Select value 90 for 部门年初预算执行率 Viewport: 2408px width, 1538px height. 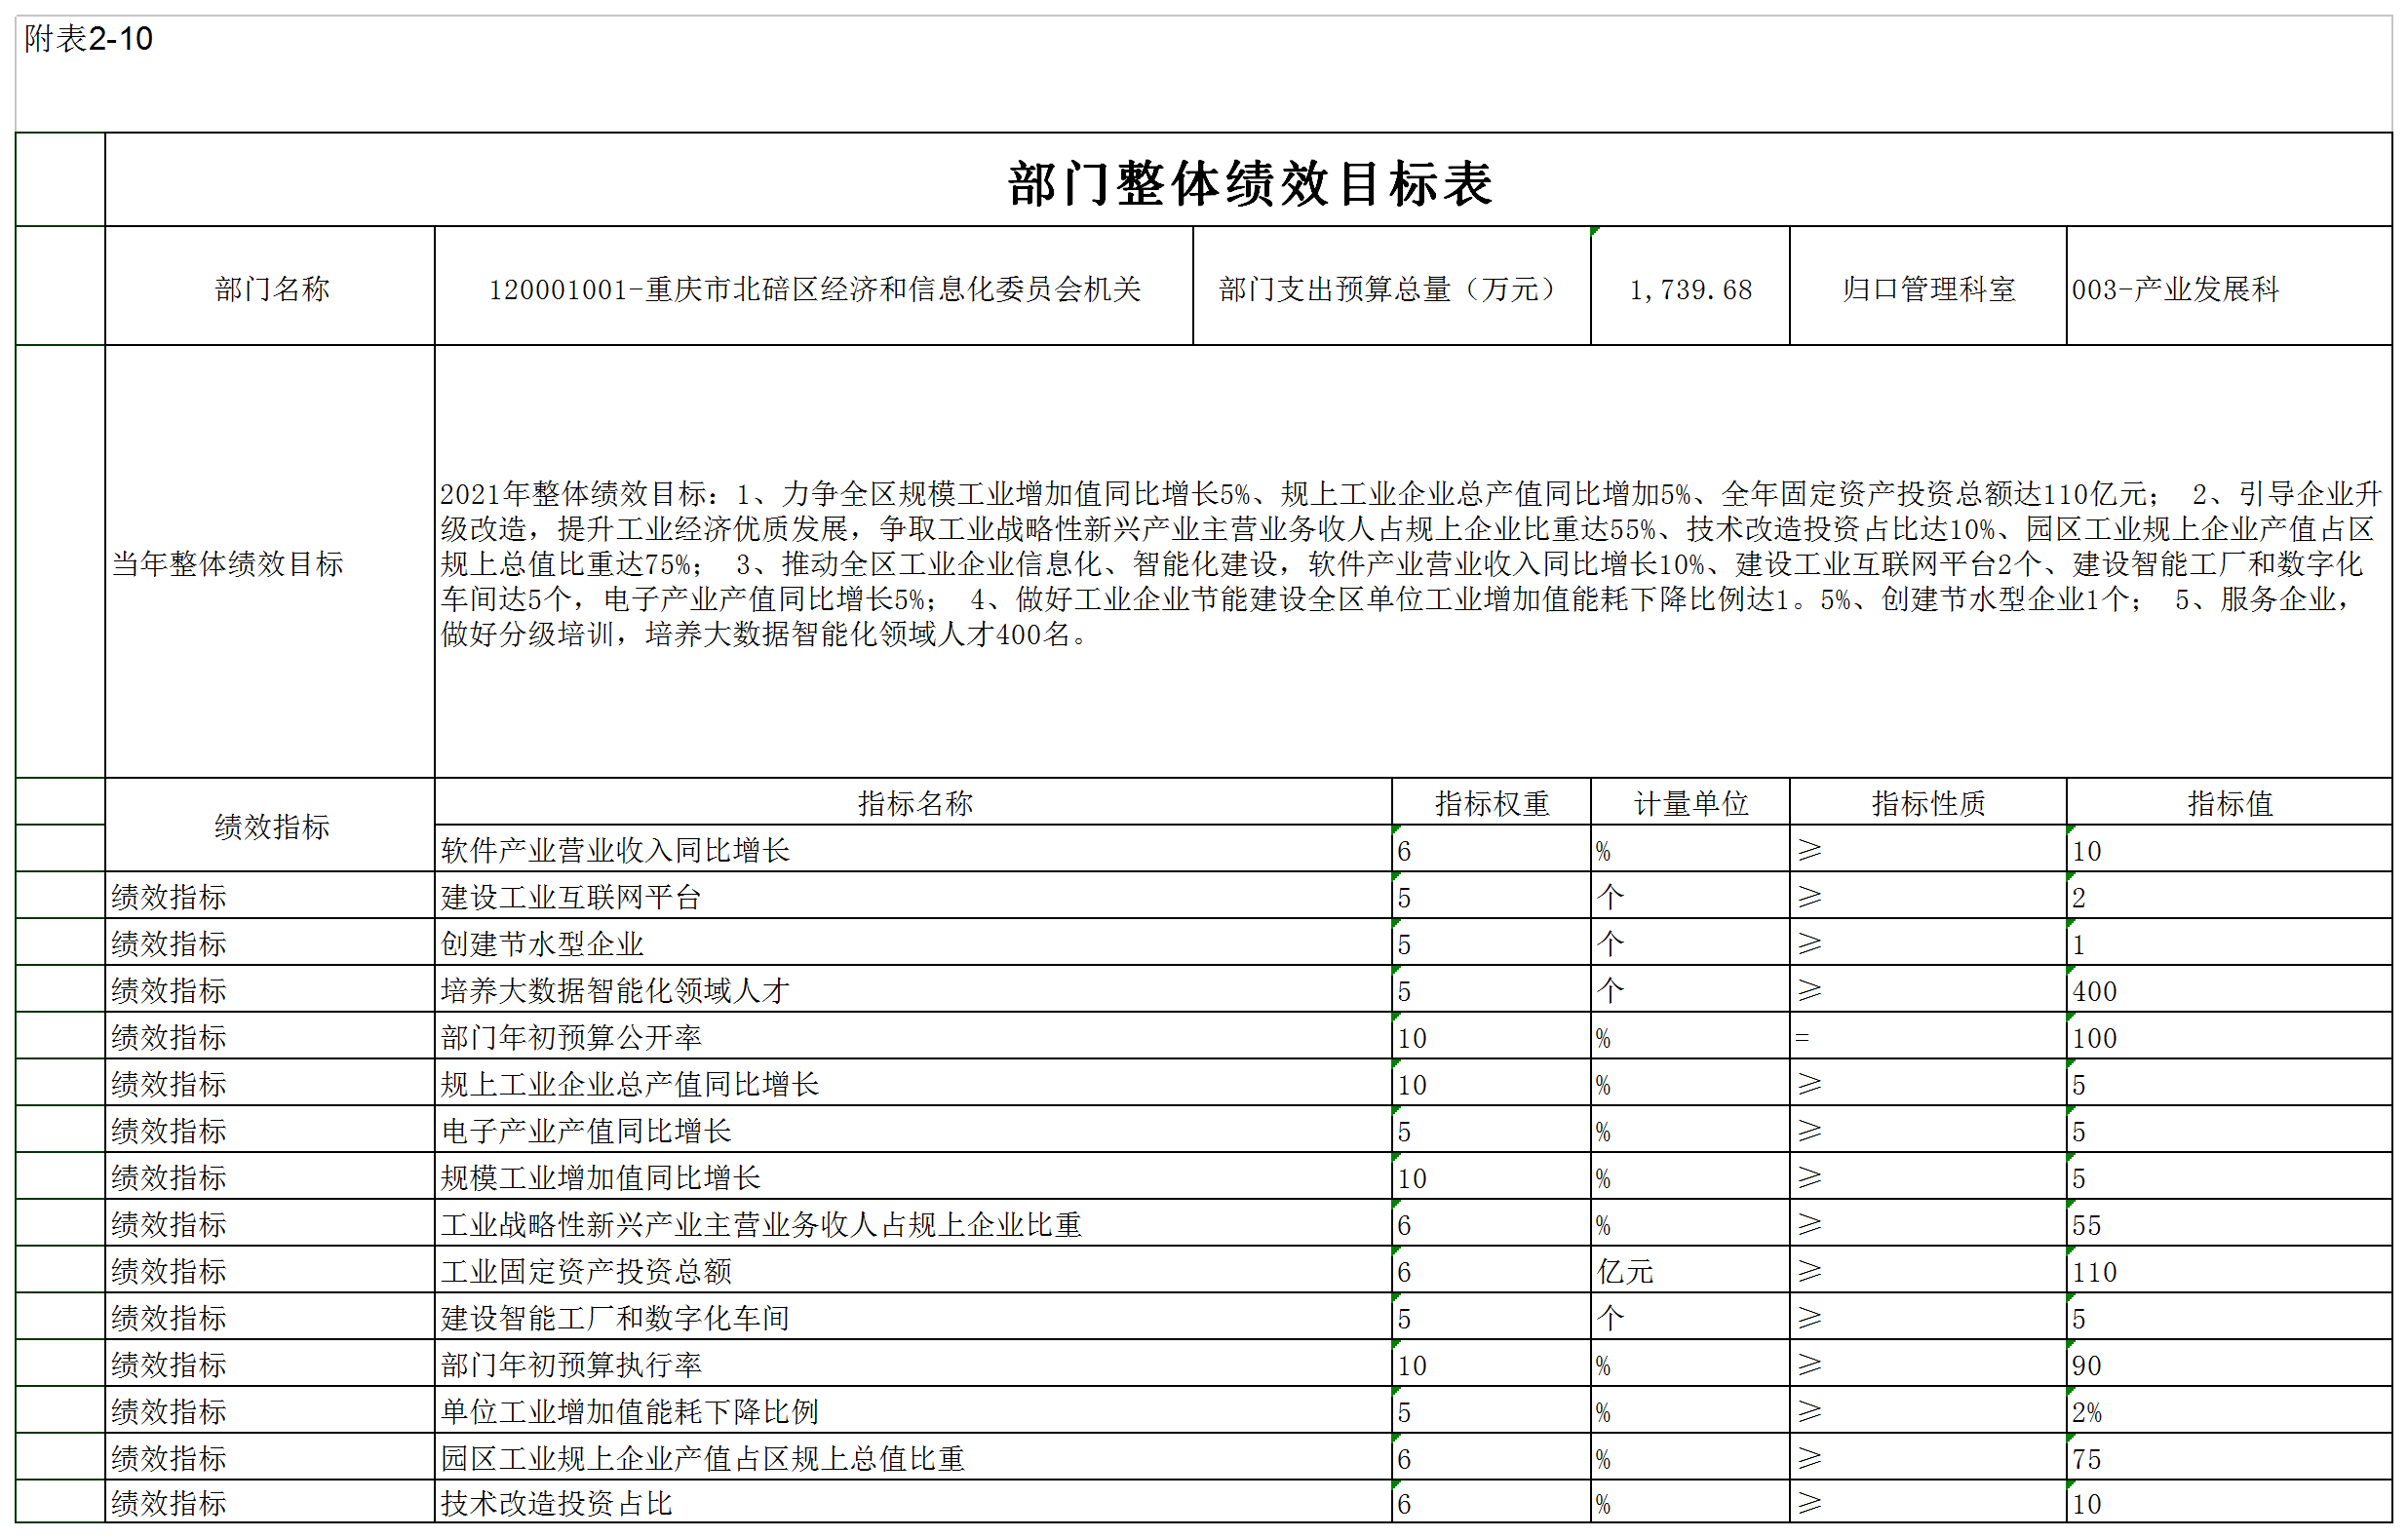[x=2229, y=1364]
